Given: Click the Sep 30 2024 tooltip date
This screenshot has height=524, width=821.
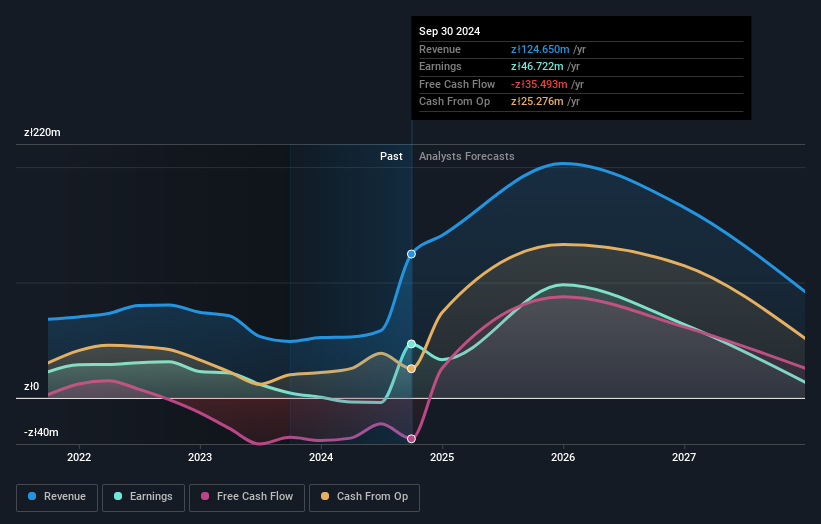Looking at the screenshot, I should [449, 31].
